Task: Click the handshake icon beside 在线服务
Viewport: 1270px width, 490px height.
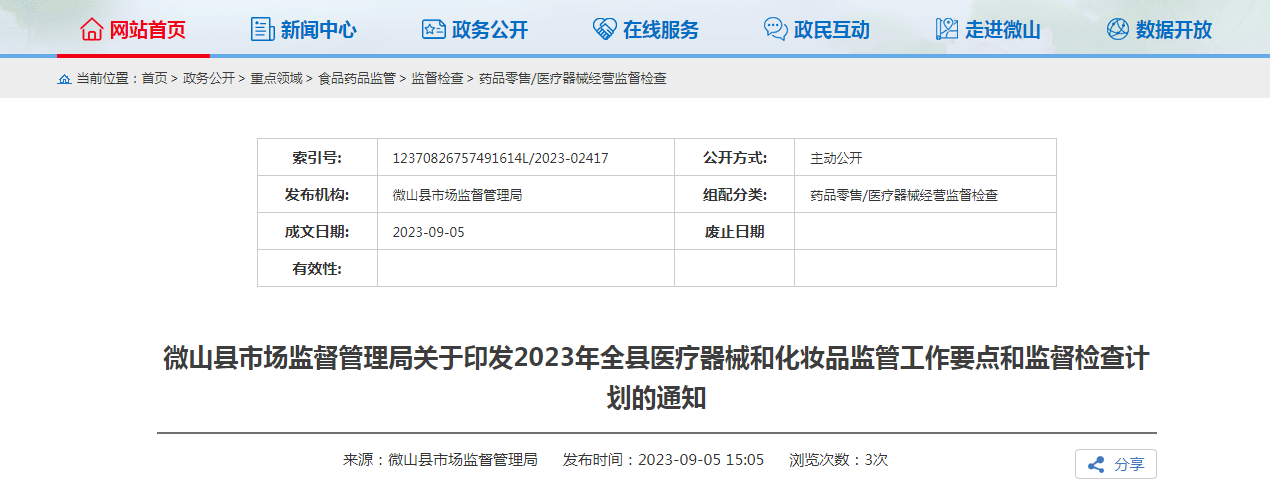Action: [x=604, y=29]
